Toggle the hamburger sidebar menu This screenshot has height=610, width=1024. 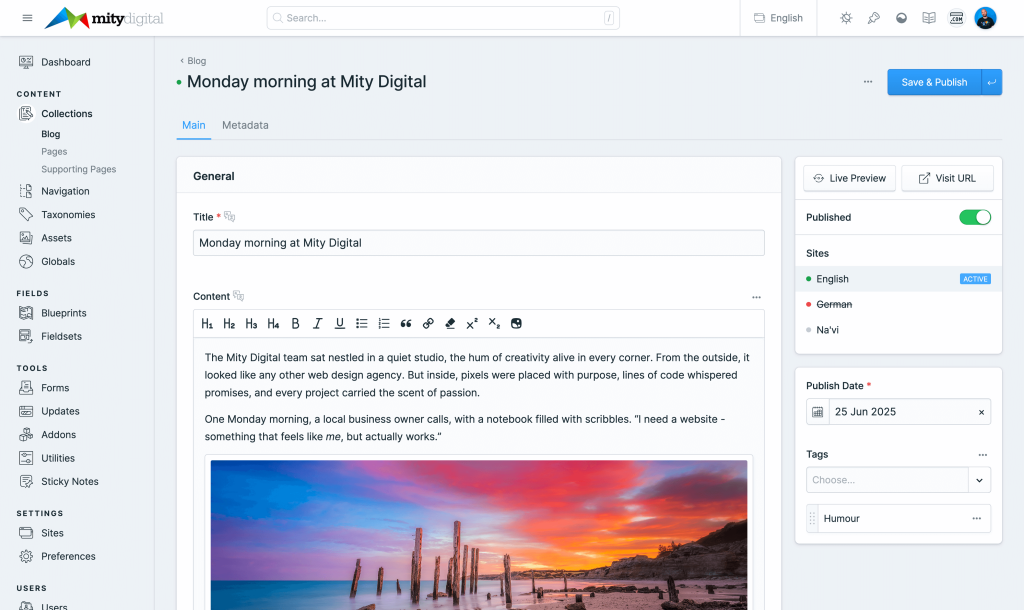click(x=27, y=18)
